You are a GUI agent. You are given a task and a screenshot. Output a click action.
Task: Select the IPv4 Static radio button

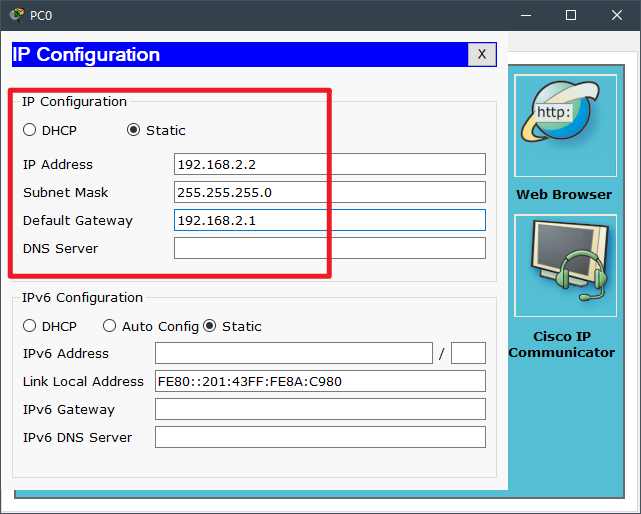coord(134,130)
